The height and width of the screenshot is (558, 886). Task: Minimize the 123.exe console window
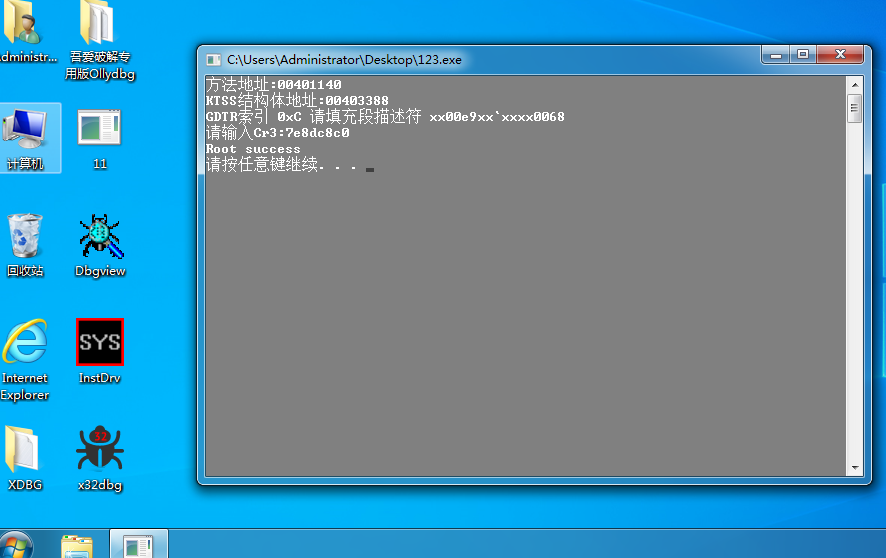point(776,55)
